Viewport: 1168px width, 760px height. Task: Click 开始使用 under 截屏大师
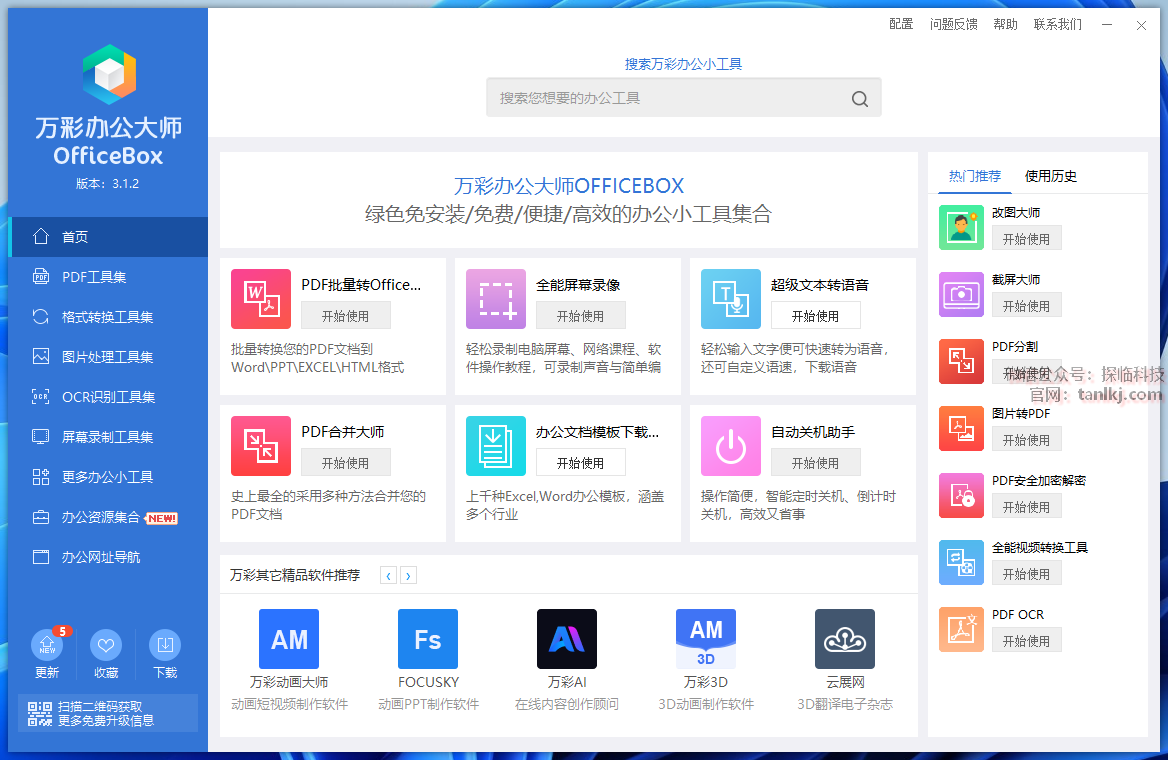coord(1026,306)
